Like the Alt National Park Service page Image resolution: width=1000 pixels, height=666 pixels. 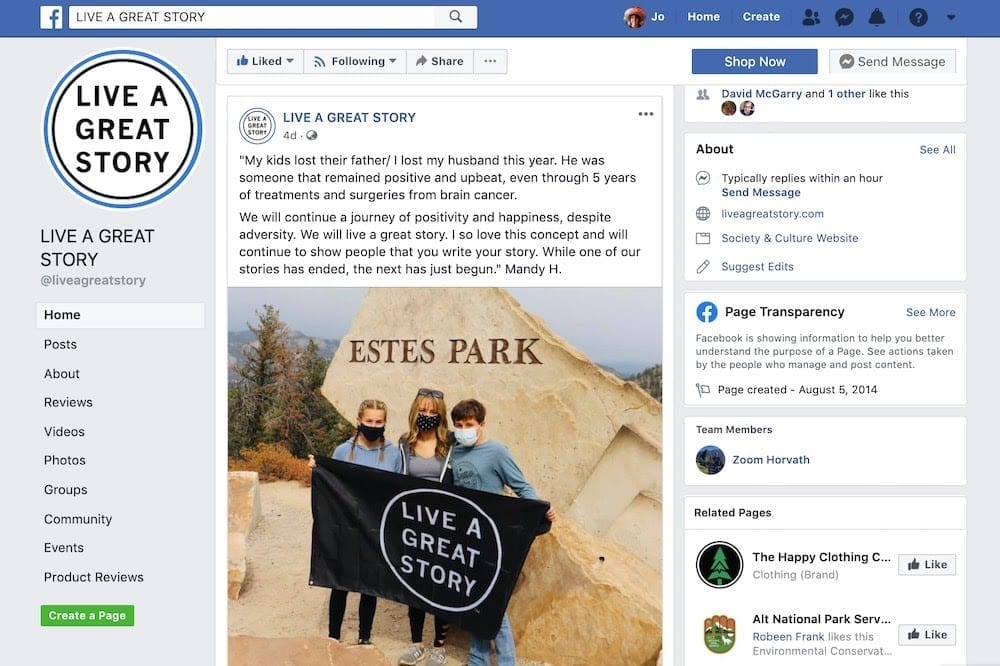[927, 635]
